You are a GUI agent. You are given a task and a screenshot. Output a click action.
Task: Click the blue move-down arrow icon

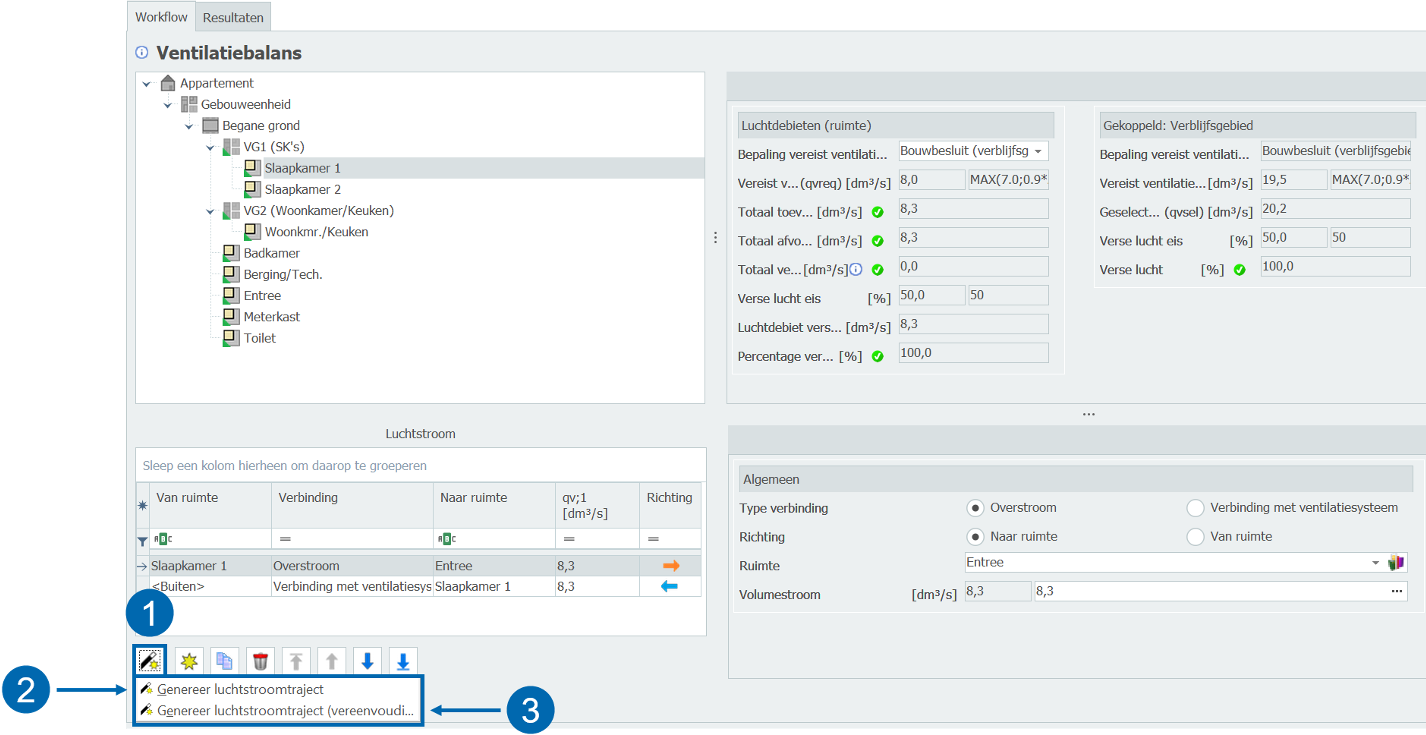click(x=367, y=661)
